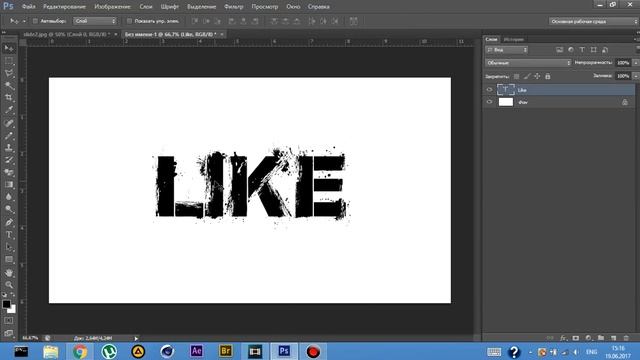Filter layers by adjustment layers

click(571, 50)
